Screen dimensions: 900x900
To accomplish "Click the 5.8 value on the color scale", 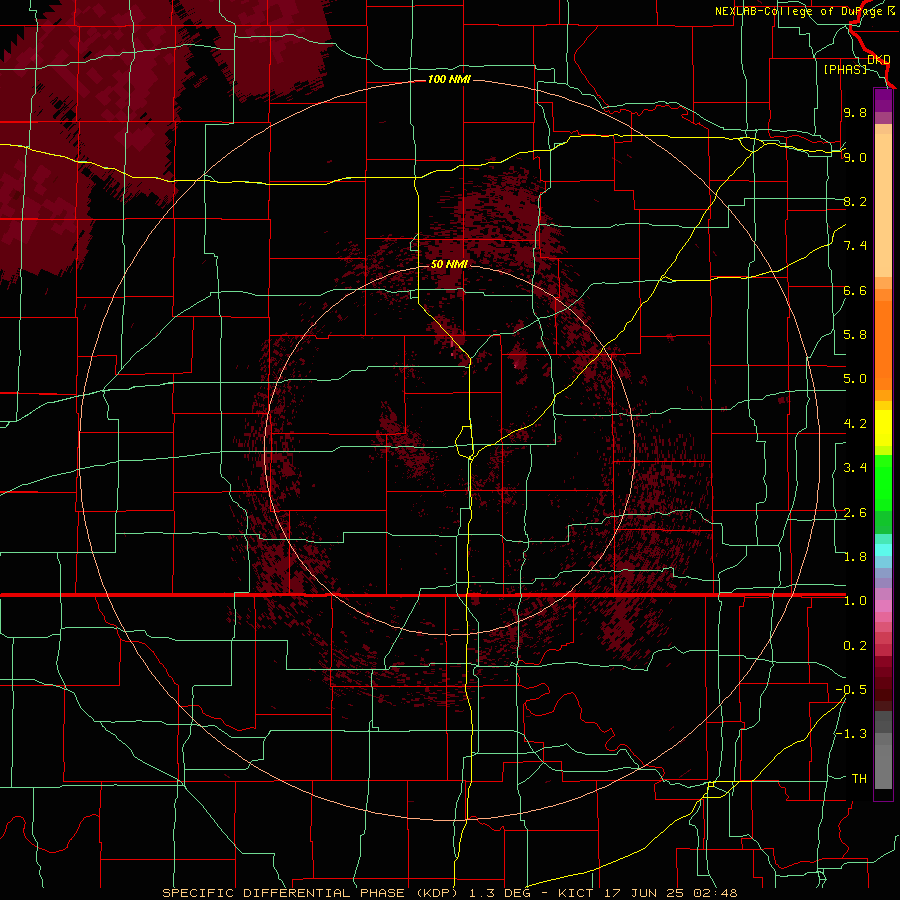I will pyautogui.click(x=855, y=335).
